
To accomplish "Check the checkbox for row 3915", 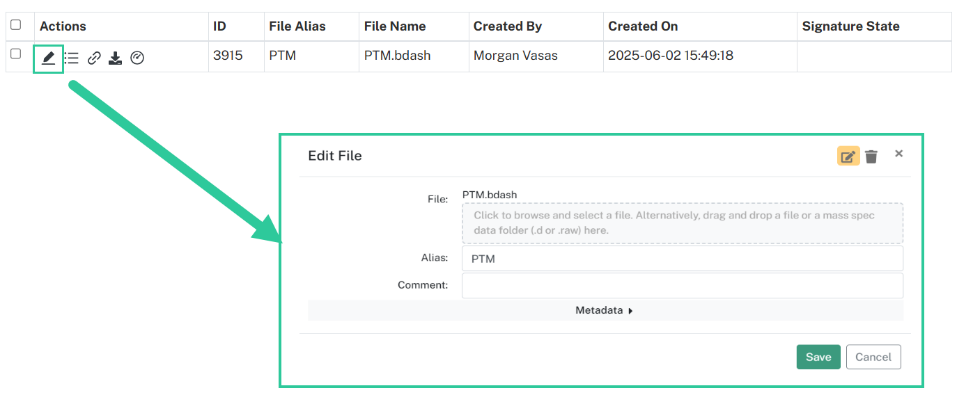I will click(16, 54).
